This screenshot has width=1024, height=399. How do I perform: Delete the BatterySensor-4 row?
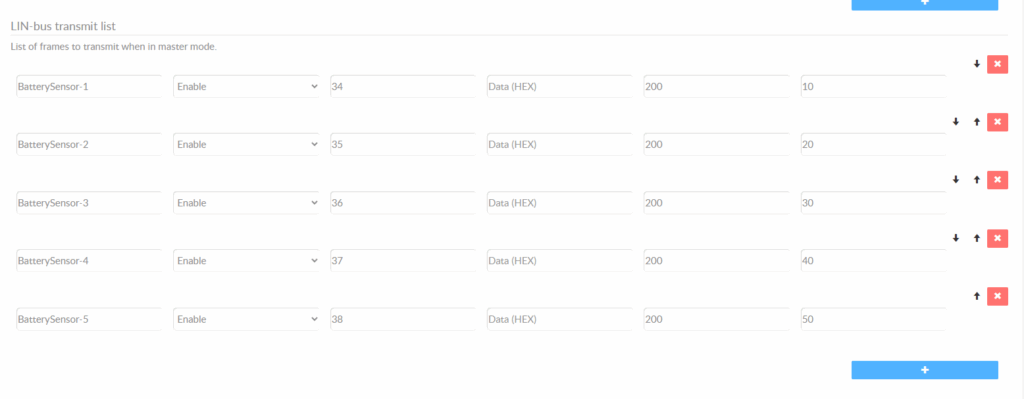coord(997,238)
